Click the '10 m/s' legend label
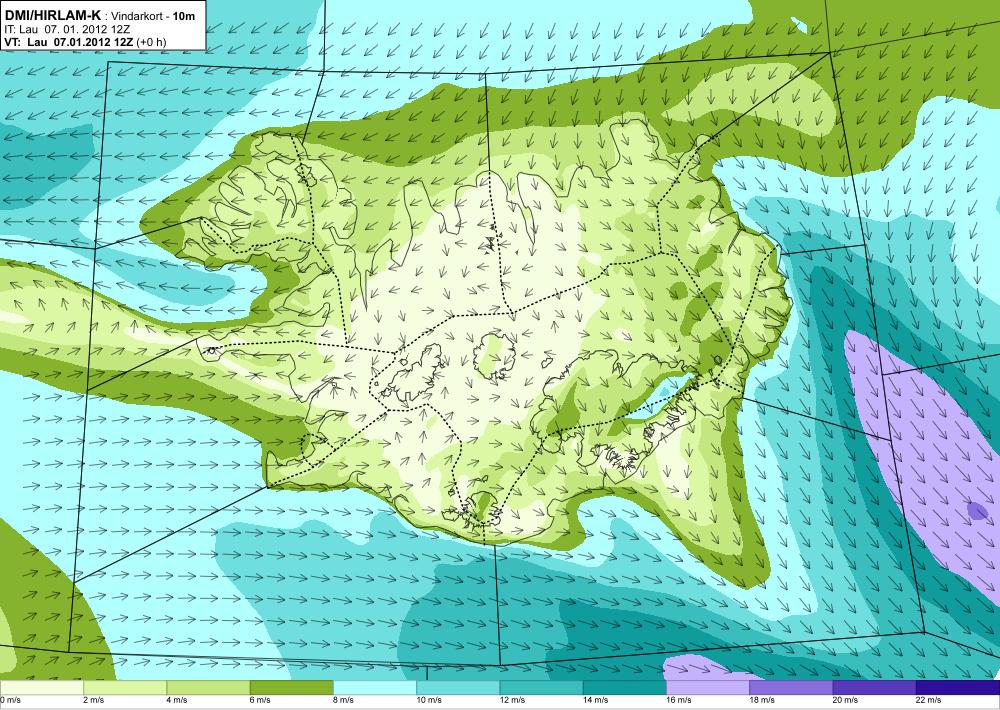Image resolution: width=1000 pixels, height=710 pixels. pyautogui.click(x=429, y=700)
